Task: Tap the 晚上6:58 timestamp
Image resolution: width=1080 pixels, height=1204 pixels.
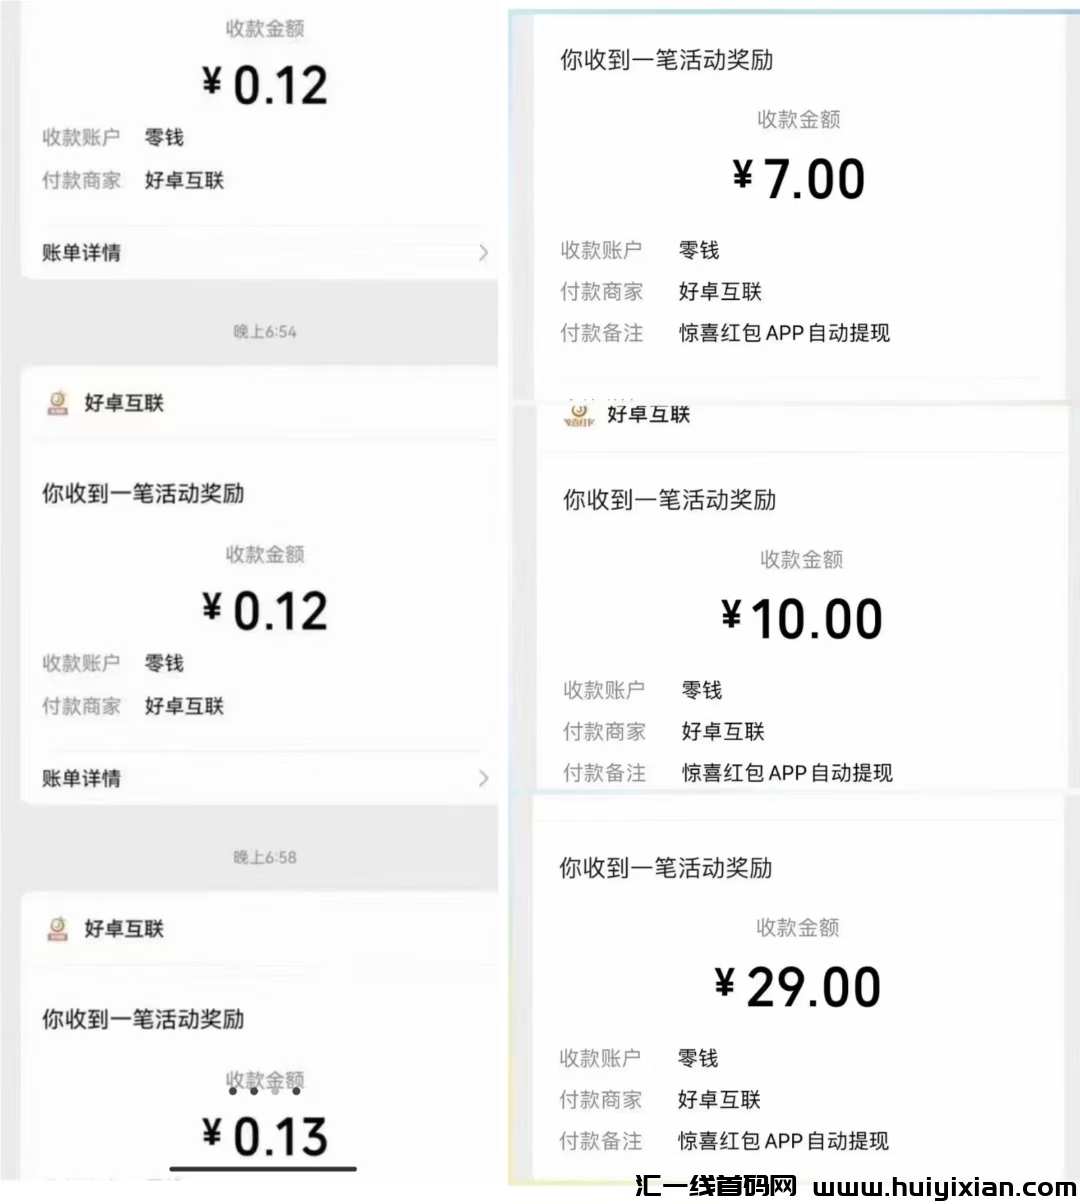Action: coord(265,858)
